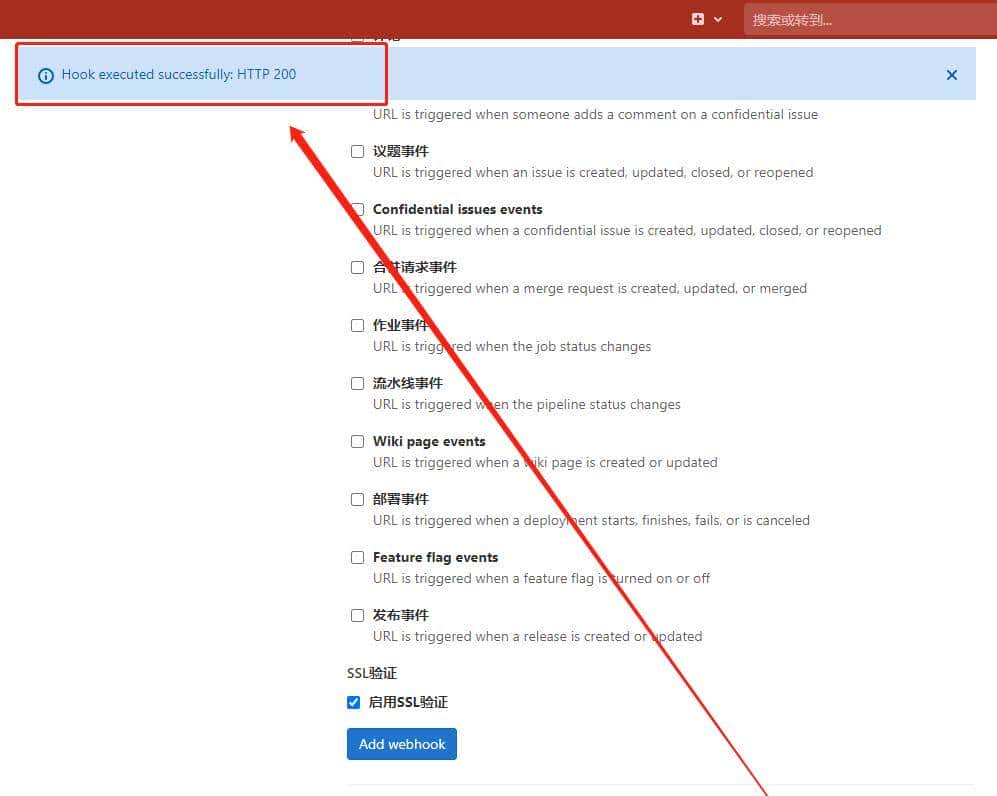Dismiss the blue notification banner
Viewport: 997px width, 796px height.
tap(951, 74)
